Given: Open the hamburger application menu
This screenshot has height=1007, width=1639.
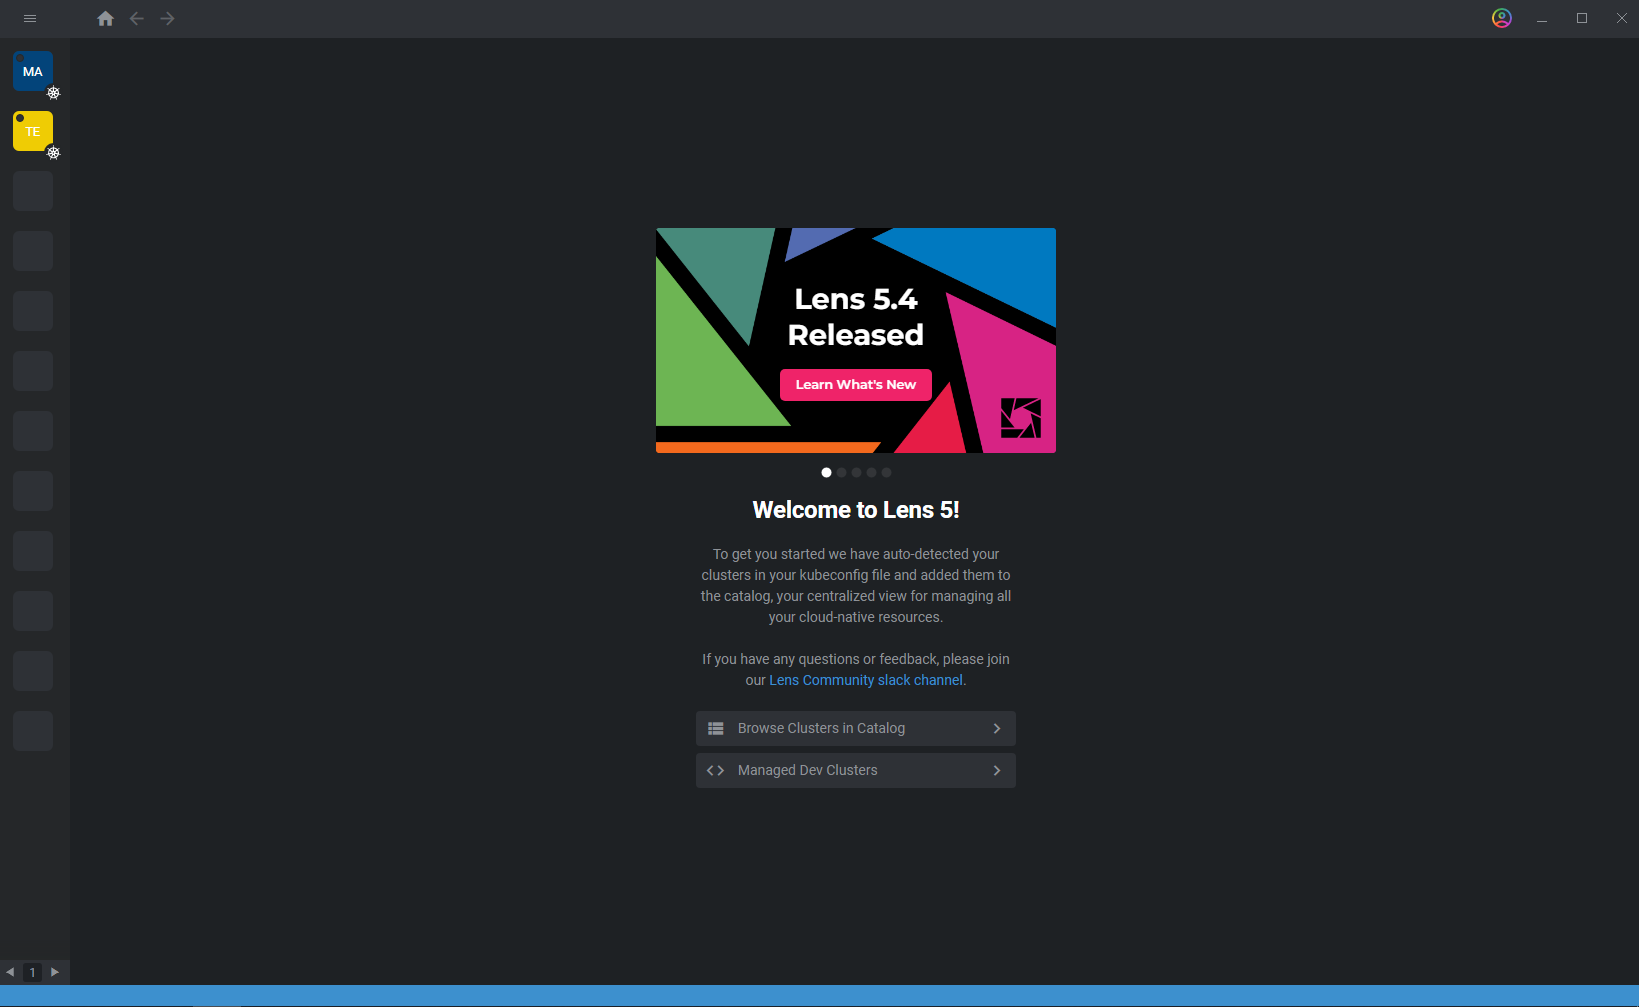Looking at the screenshot, I should coord(30,18).
